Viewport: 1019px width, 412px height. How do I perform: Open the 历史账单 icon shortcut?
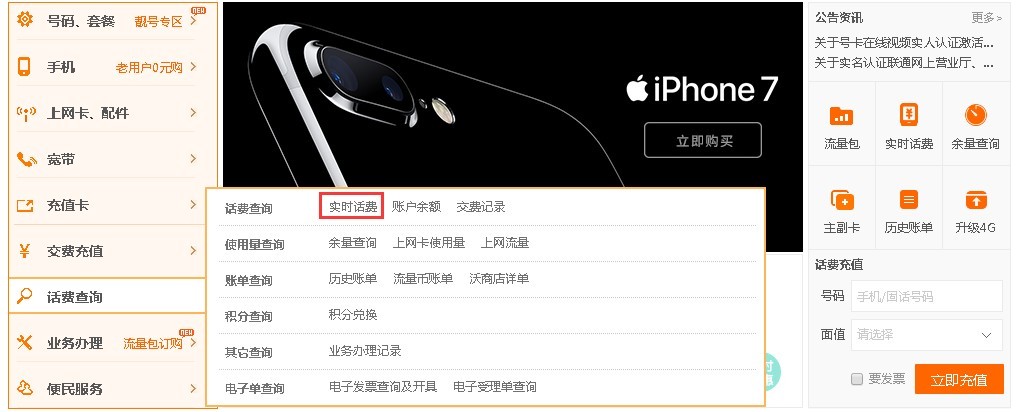(909, 200)
